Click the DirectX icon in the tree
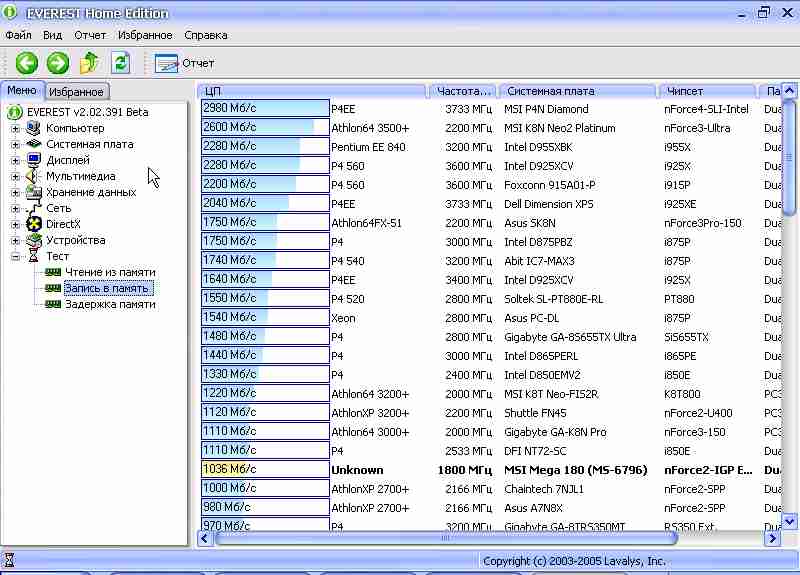This screenshot has height=575, width=800. 34,224
